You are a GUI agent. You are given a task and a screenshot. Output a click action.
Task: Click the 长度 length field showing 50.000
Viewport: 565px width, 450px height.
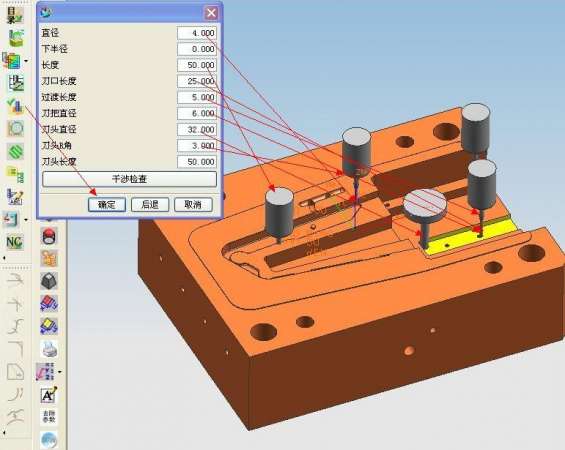coord(197,65)
